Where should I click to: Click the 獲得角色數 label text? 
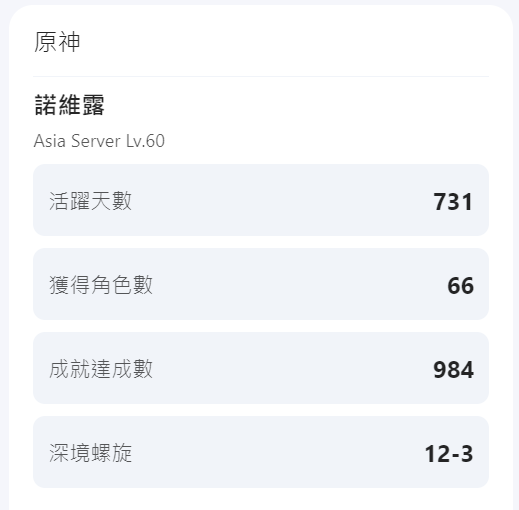click(101, 285)
